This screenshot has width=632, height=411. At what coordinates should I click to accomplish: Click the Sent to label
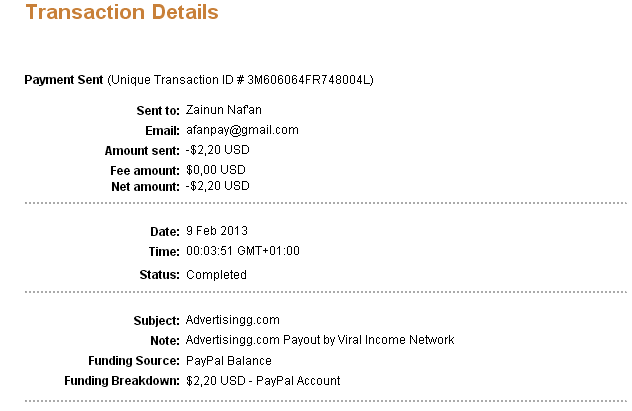point(158,110)
